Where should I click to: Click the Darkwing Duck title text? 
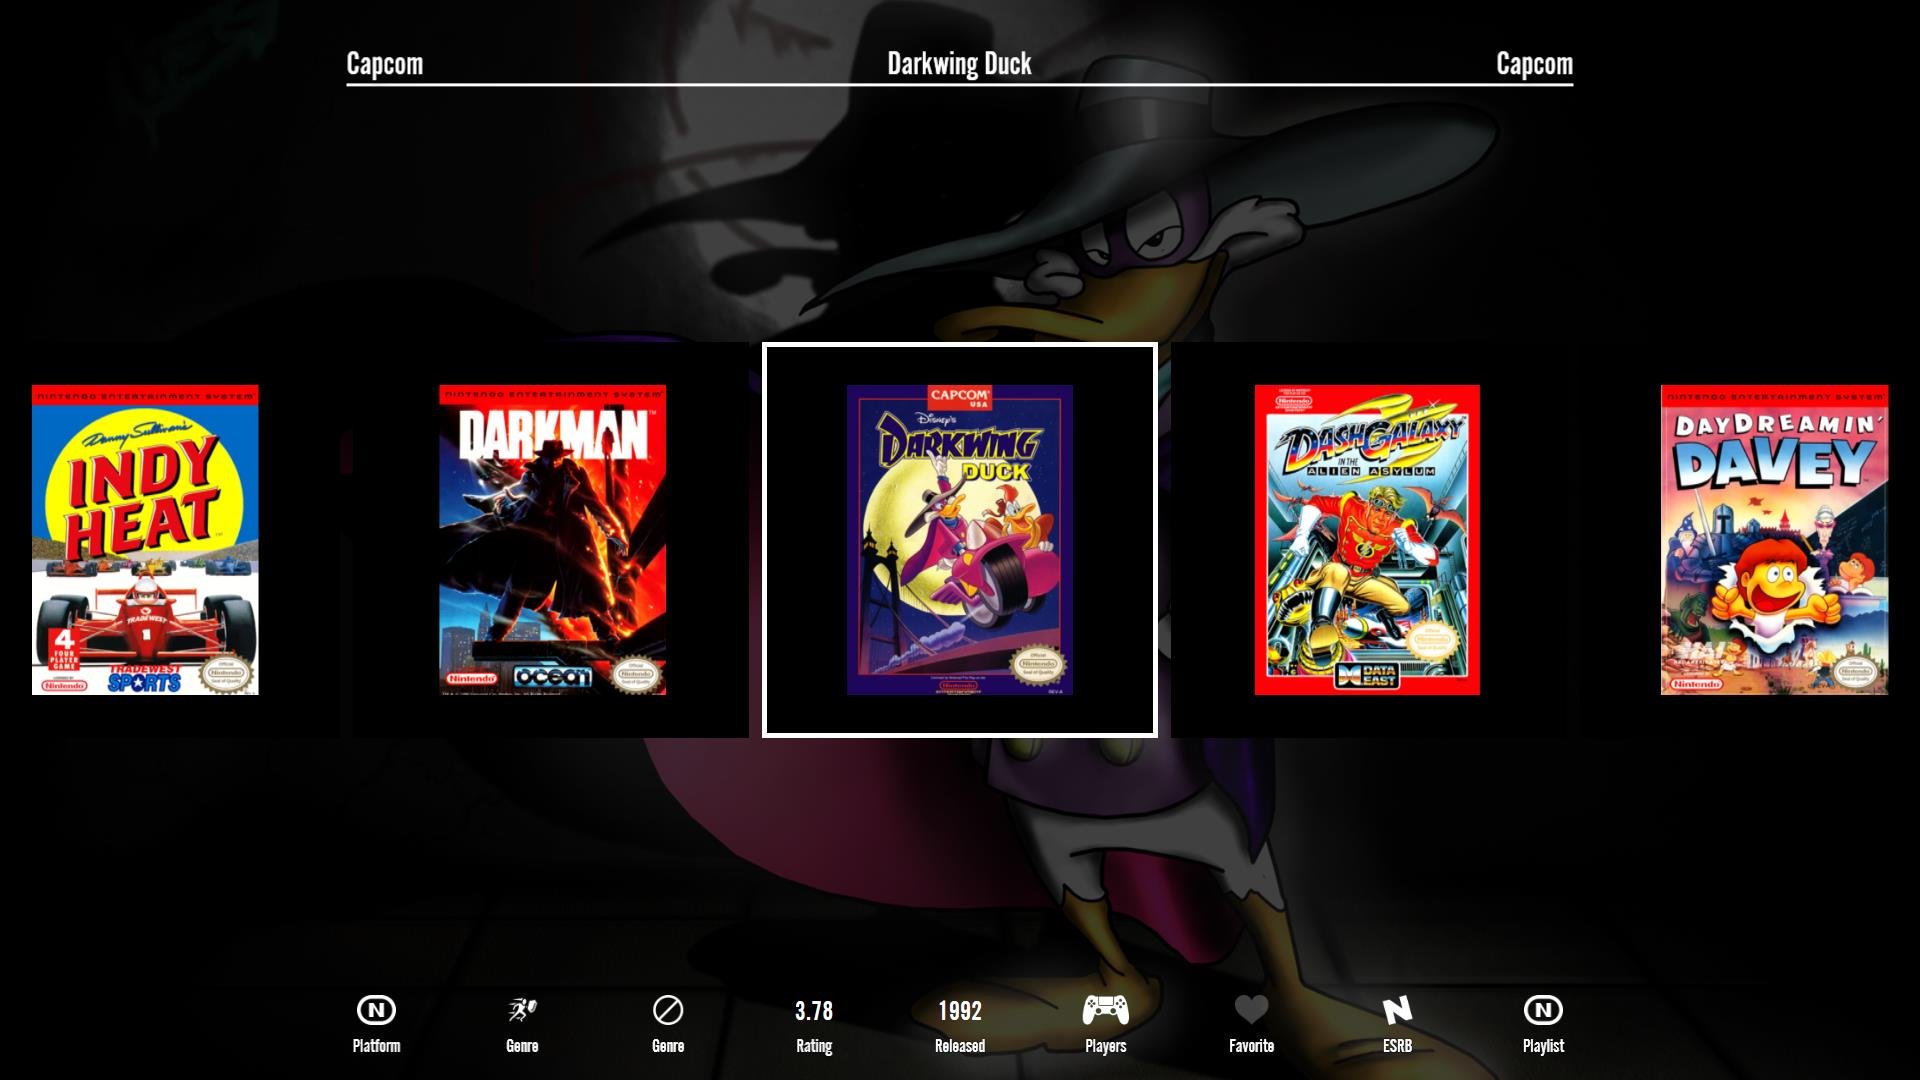pyautogui.click(x=959, y=64)
